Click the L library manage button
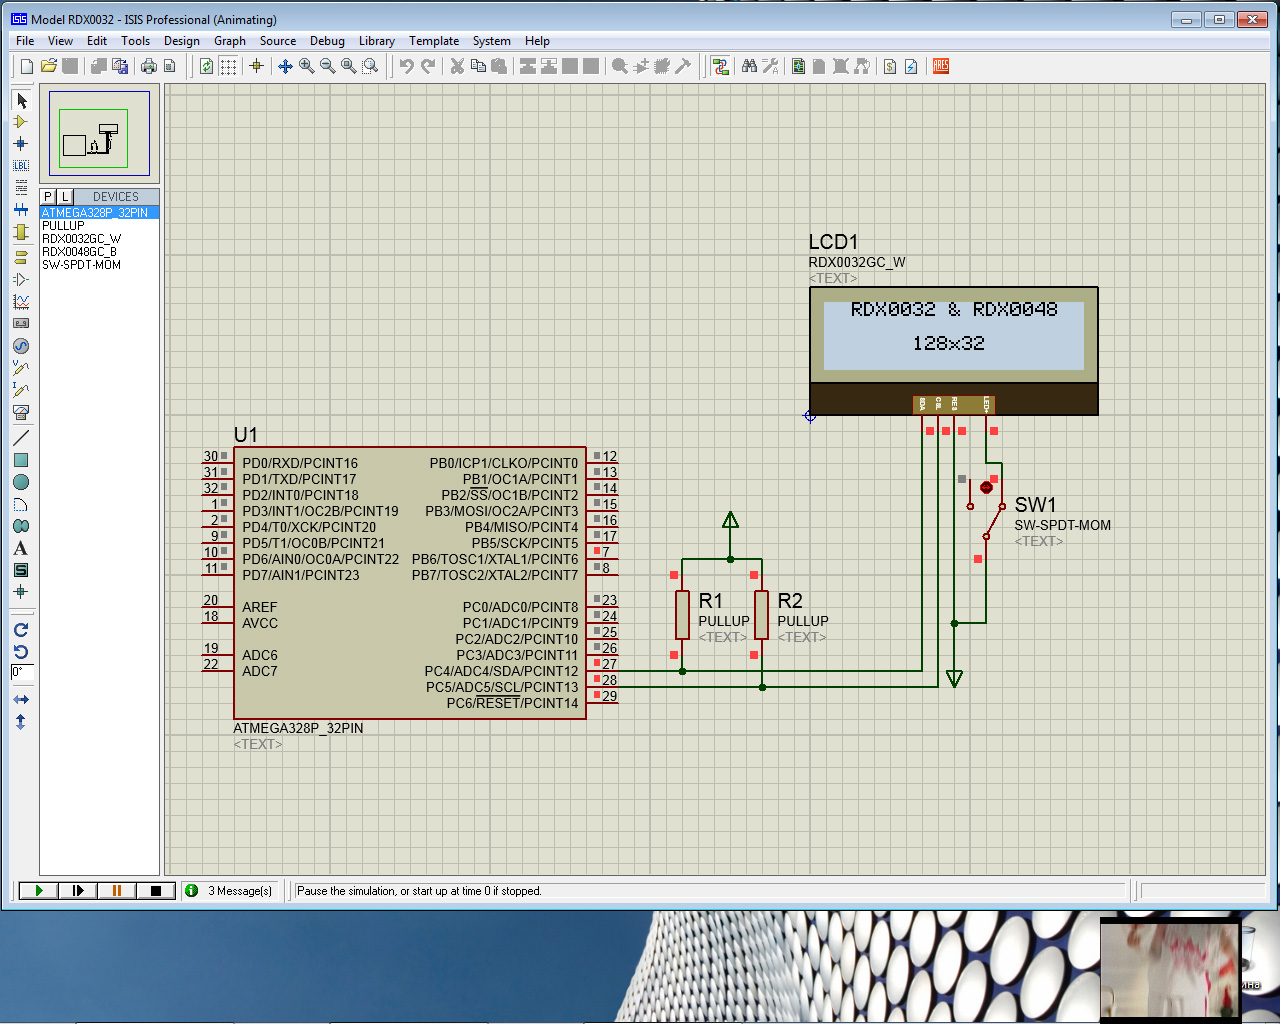 tap(65, 197)
